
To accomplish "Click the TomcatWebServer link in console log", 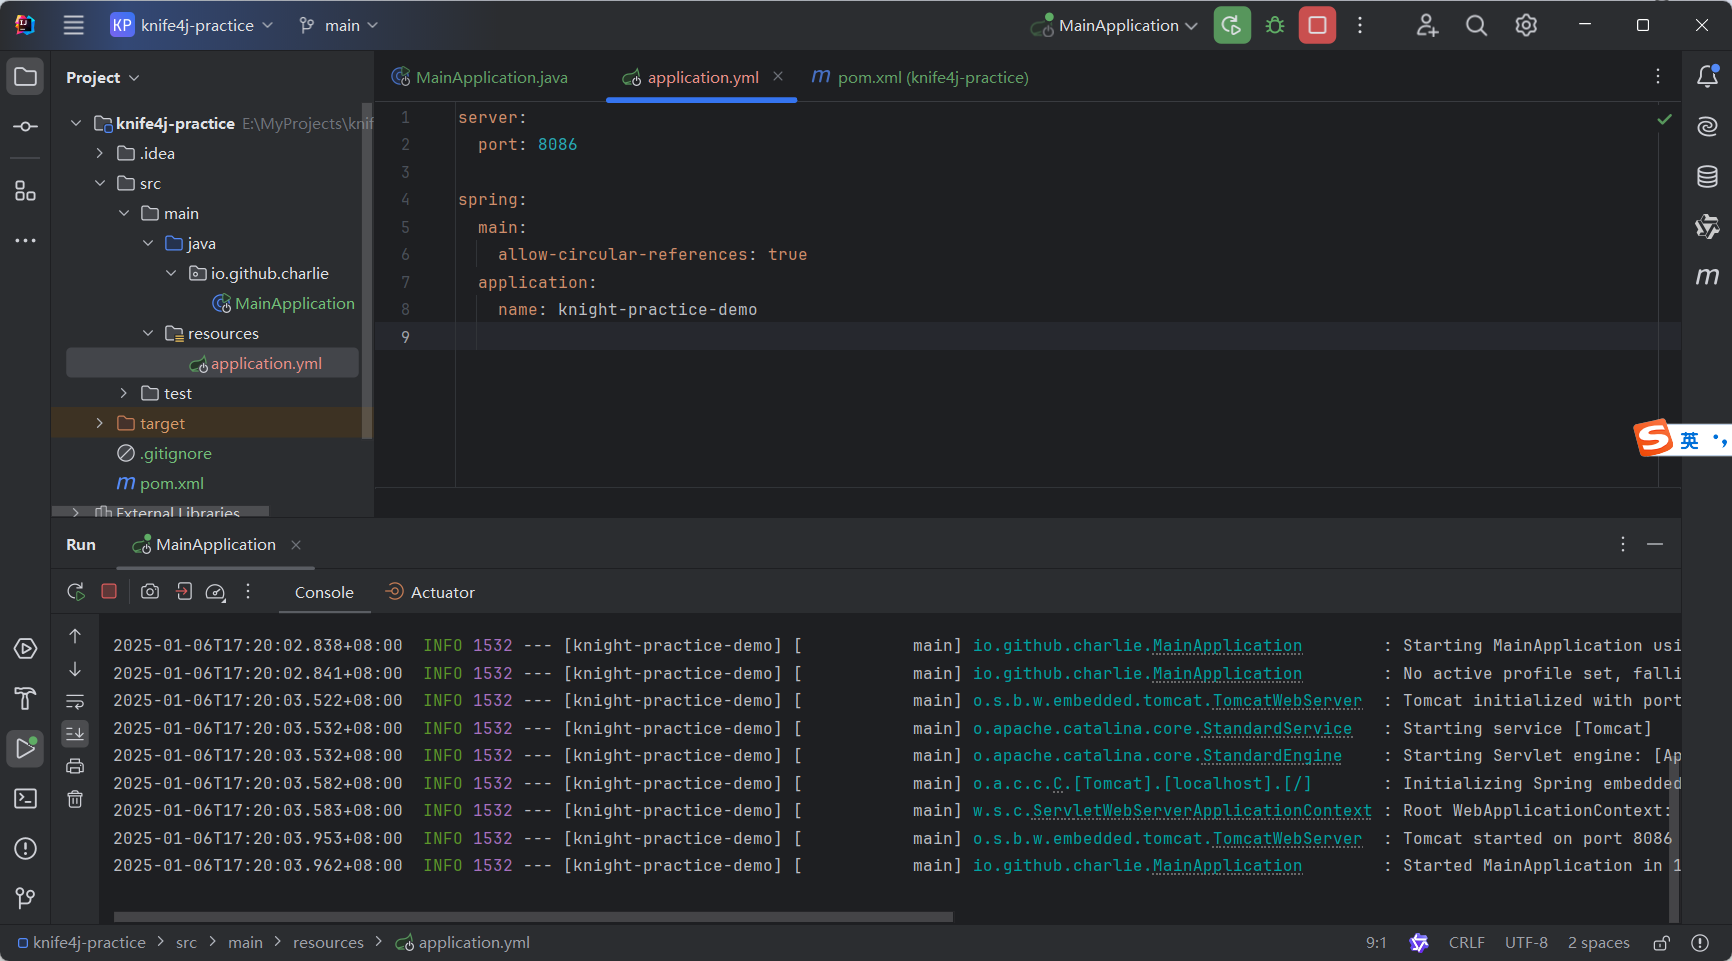I will 1286,701.
